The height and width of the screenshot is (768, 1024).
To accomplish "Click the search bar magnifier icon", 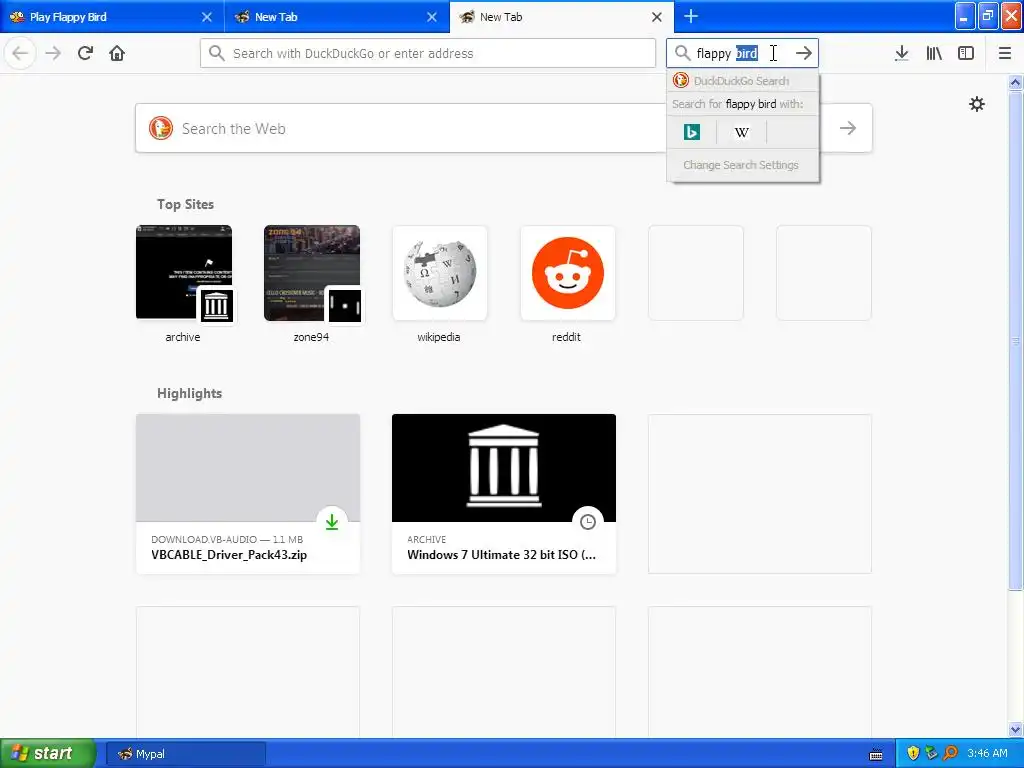I will pyautogui.click(x=682, y=53).
